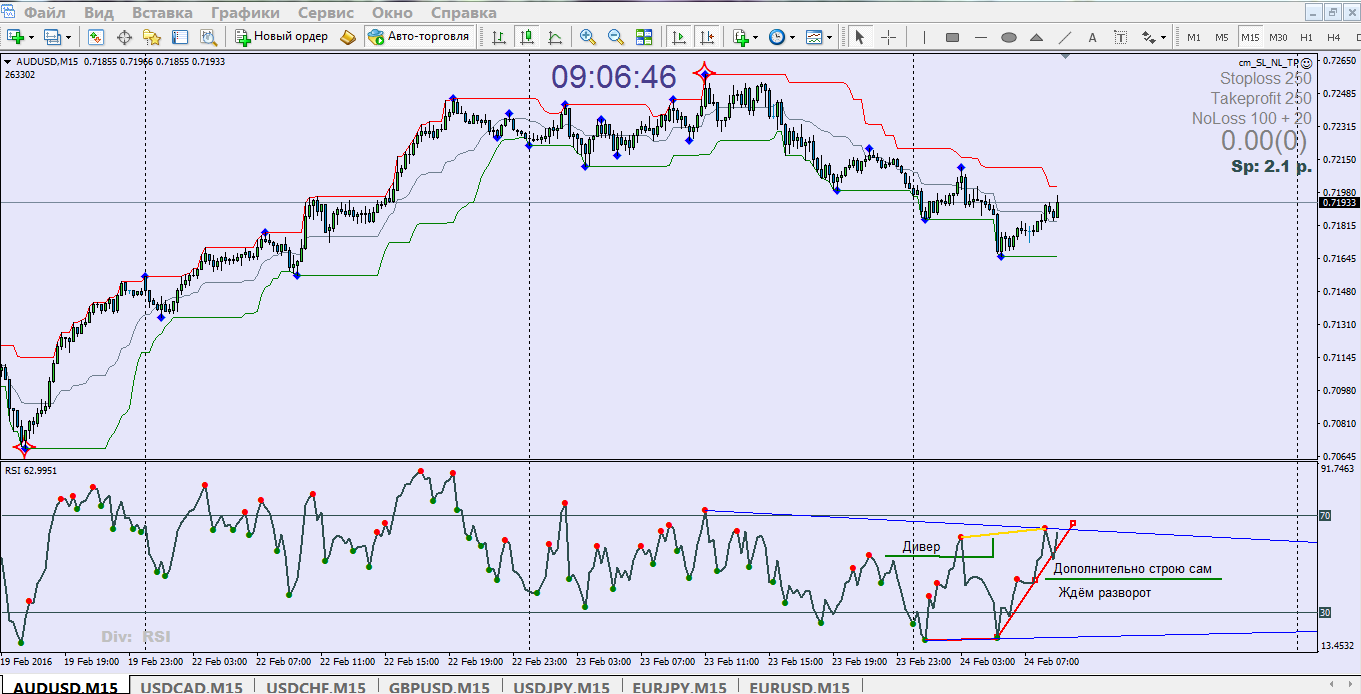Select the rectangle drawing tool
Viewport: 1361px width, 694px height.
952,37
